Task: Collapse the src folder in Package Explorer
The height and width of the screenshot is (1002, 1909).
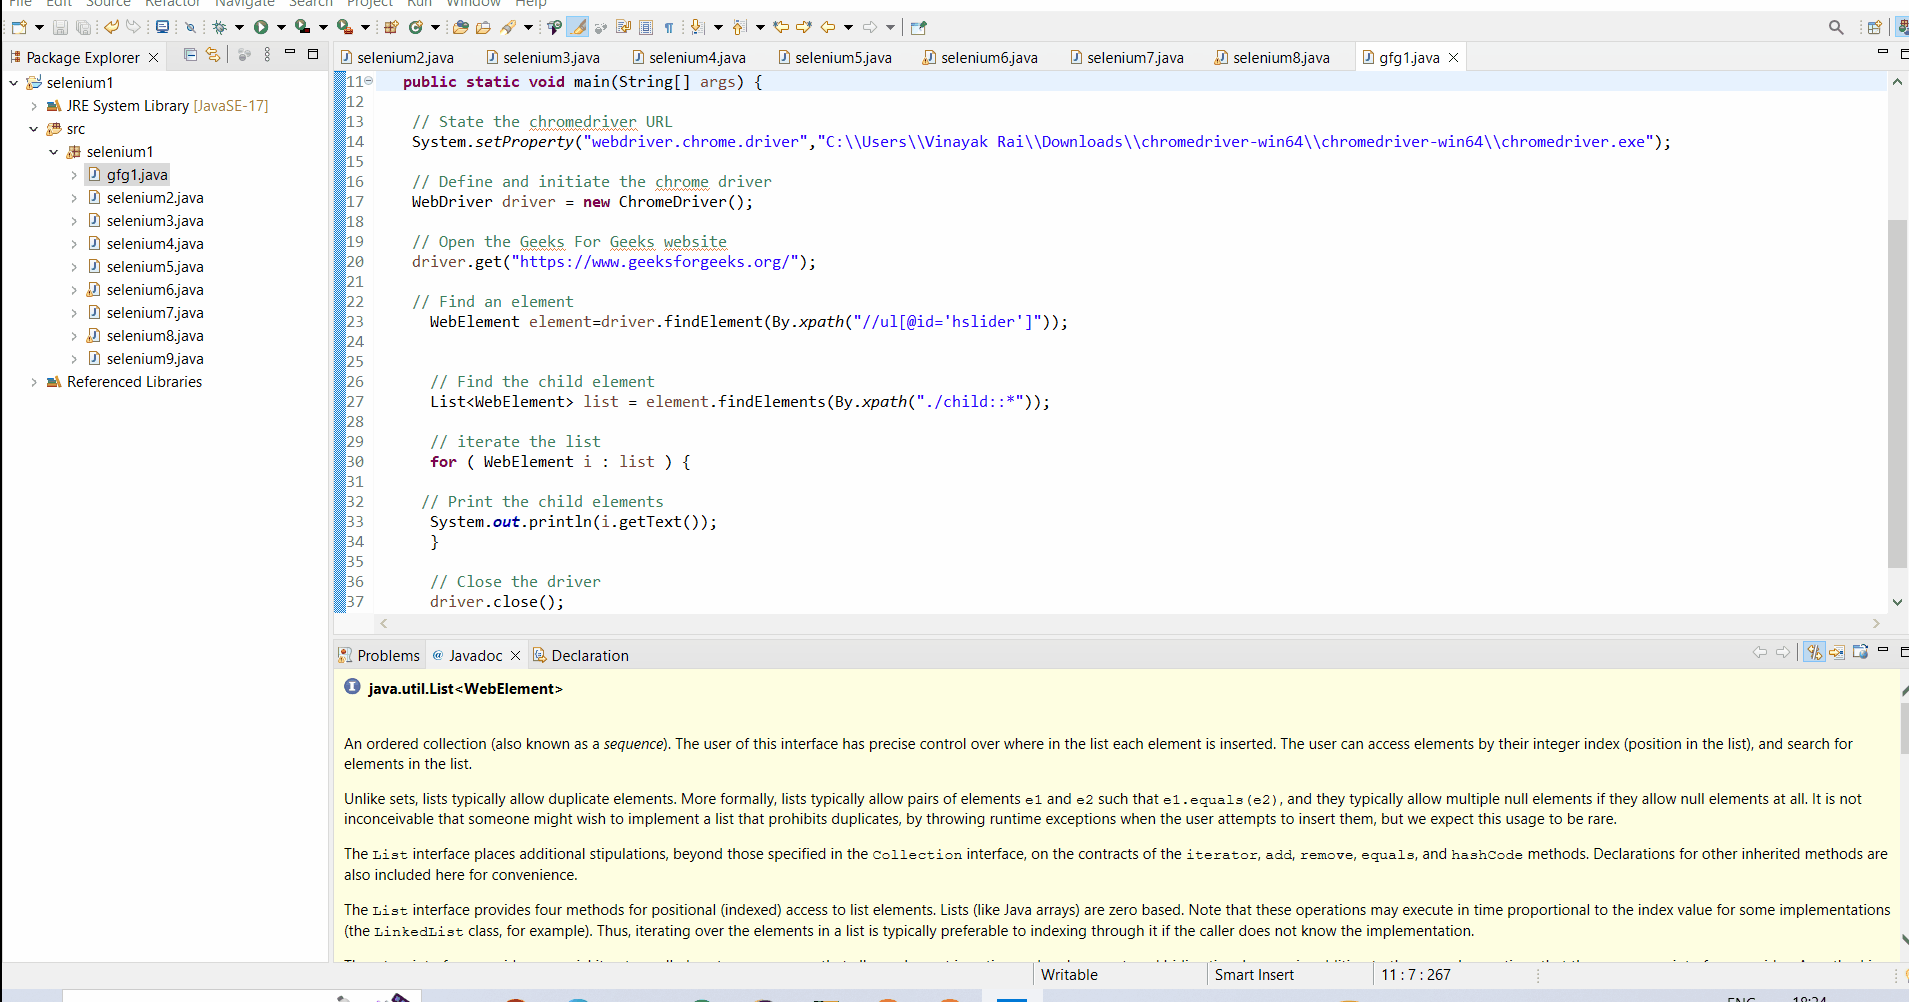Action: coord(34,128)
